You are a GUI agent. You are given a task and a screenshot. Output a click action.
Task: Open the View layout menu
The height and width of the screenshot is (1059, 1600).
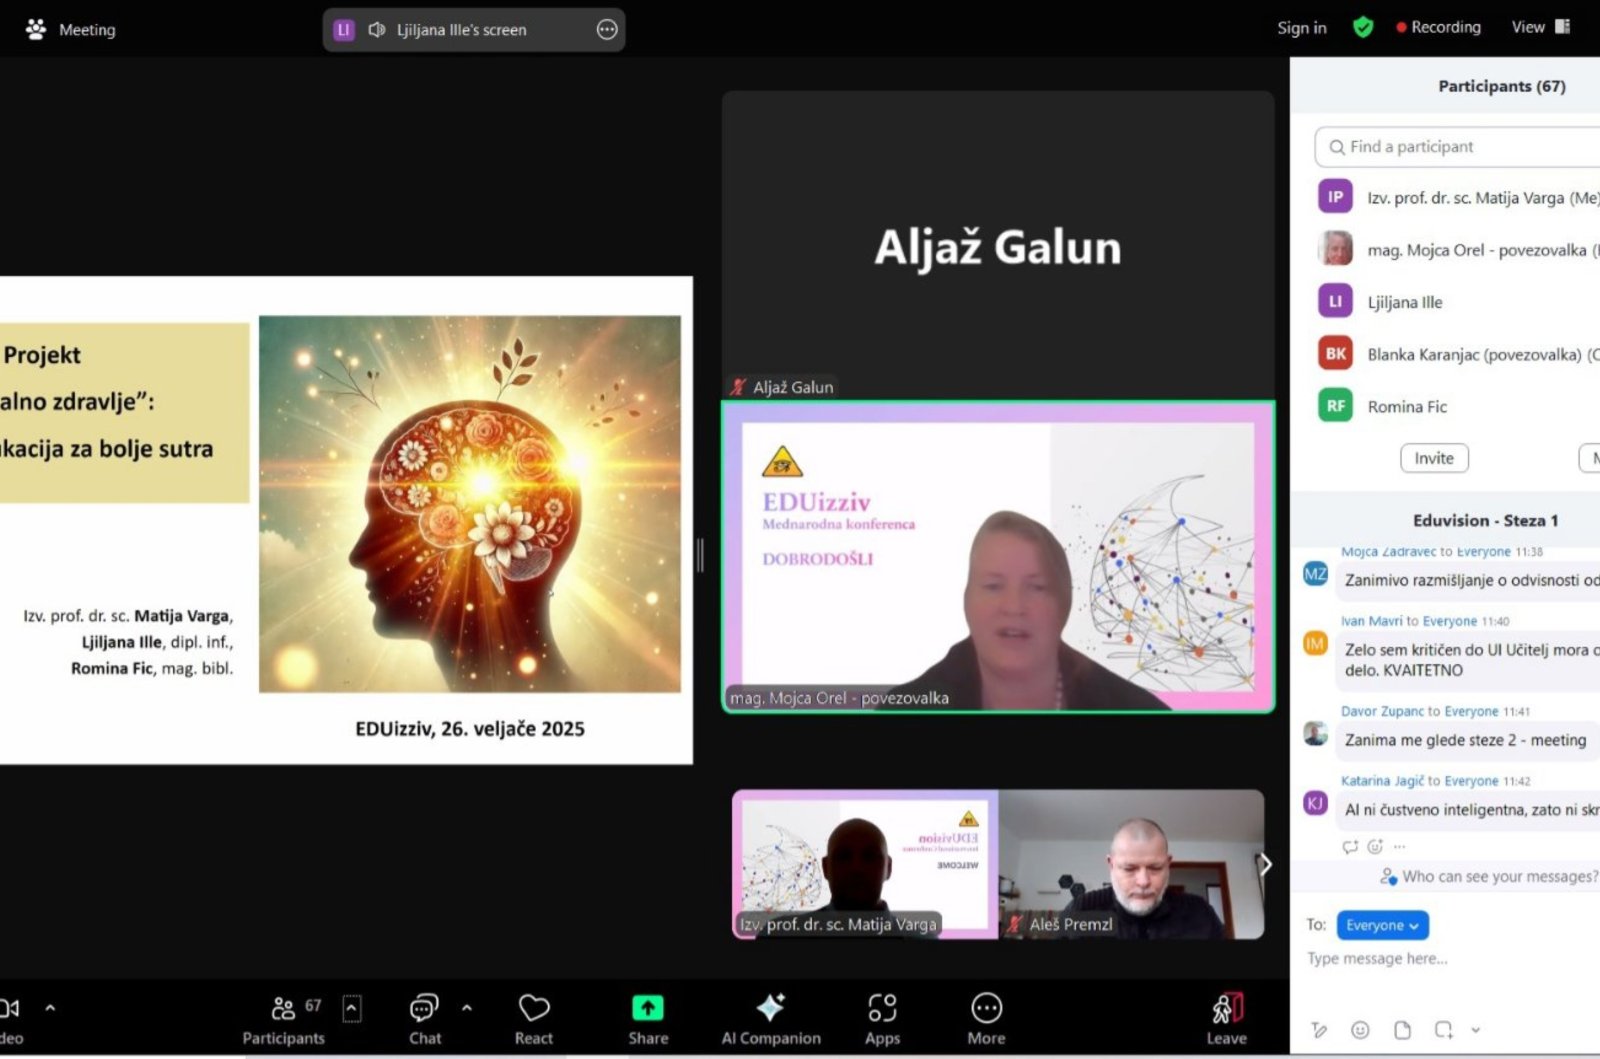(1540, 28)
